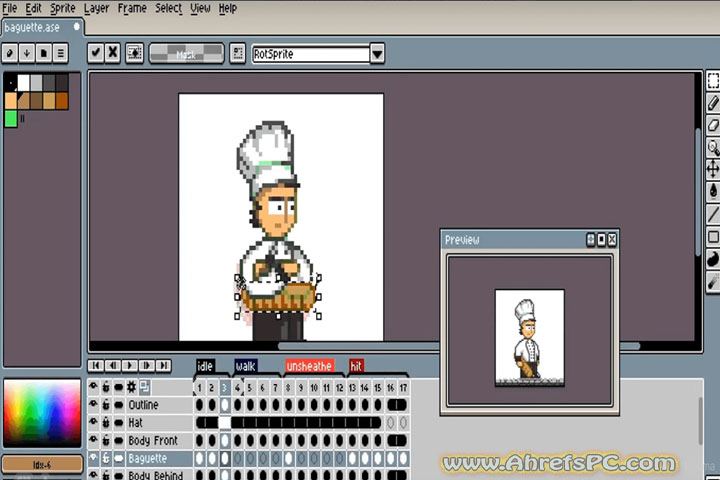The width and height of the screenshot is (720, 480).
Task: Go to previous frame
Action: pos(113,366)
